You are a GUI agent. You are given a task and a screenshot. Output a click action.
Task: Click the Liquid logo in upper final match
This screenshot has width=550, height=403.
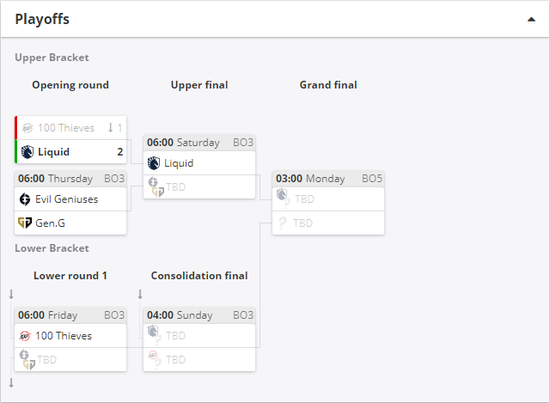point(154,163)
